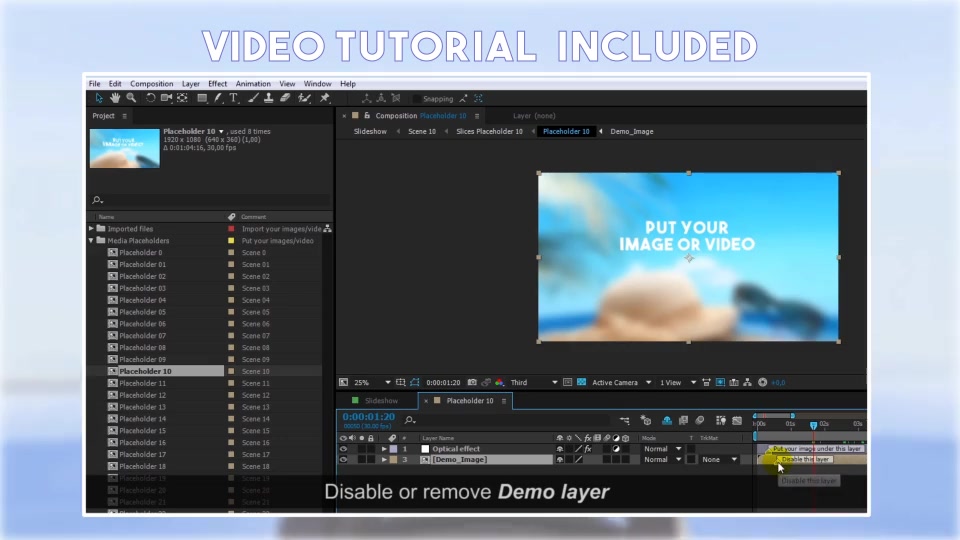Click the red label swatch of Imported files

[x=231, y=229]
